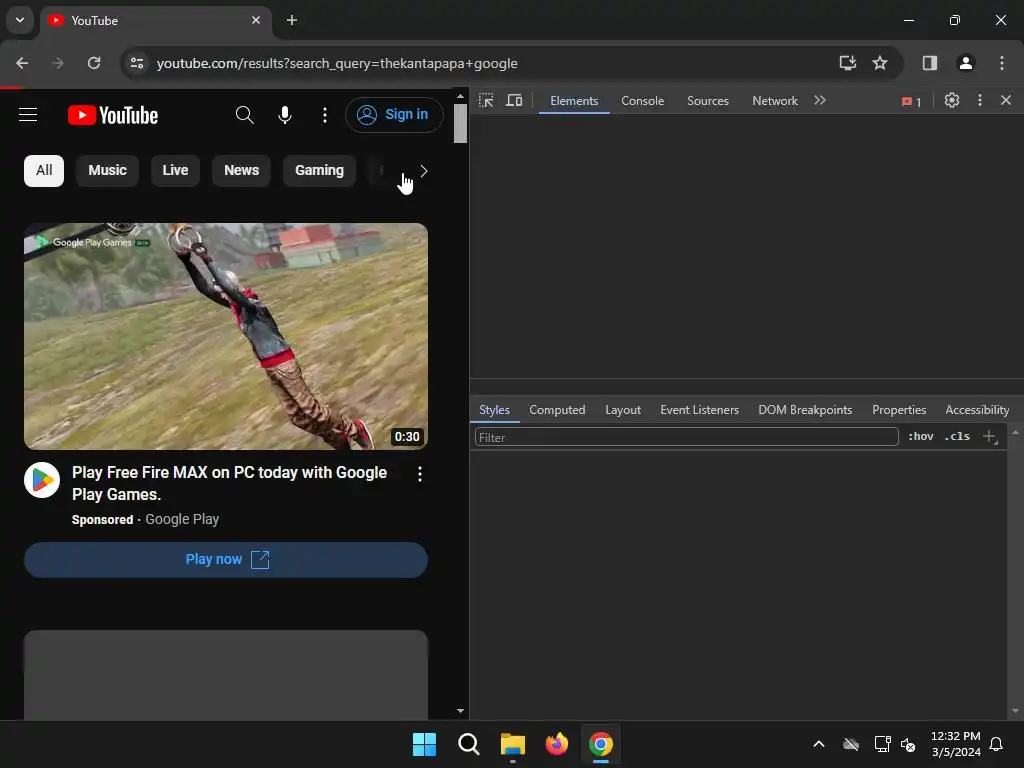Open the Event Listeners pane tab
This screenshot has height=768, width=1024.
point(699,410)
